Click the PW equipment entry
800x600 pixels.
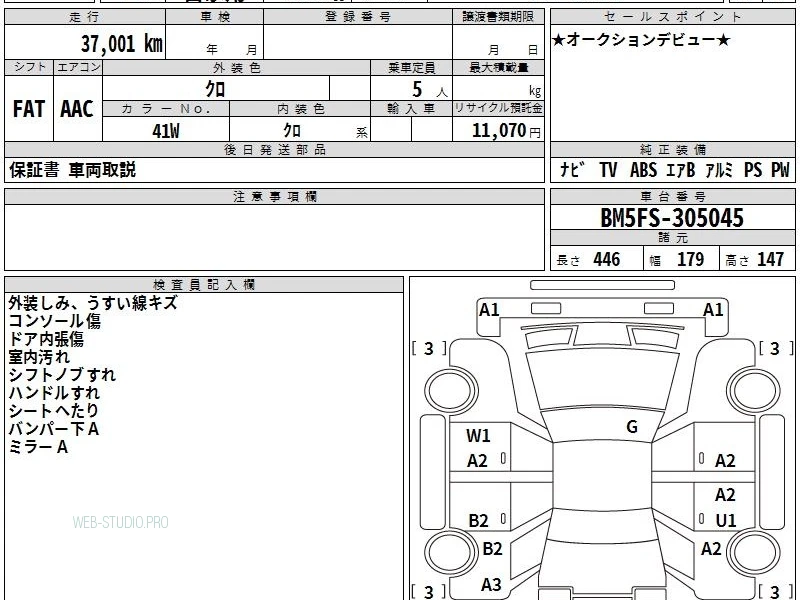point(780,170)
